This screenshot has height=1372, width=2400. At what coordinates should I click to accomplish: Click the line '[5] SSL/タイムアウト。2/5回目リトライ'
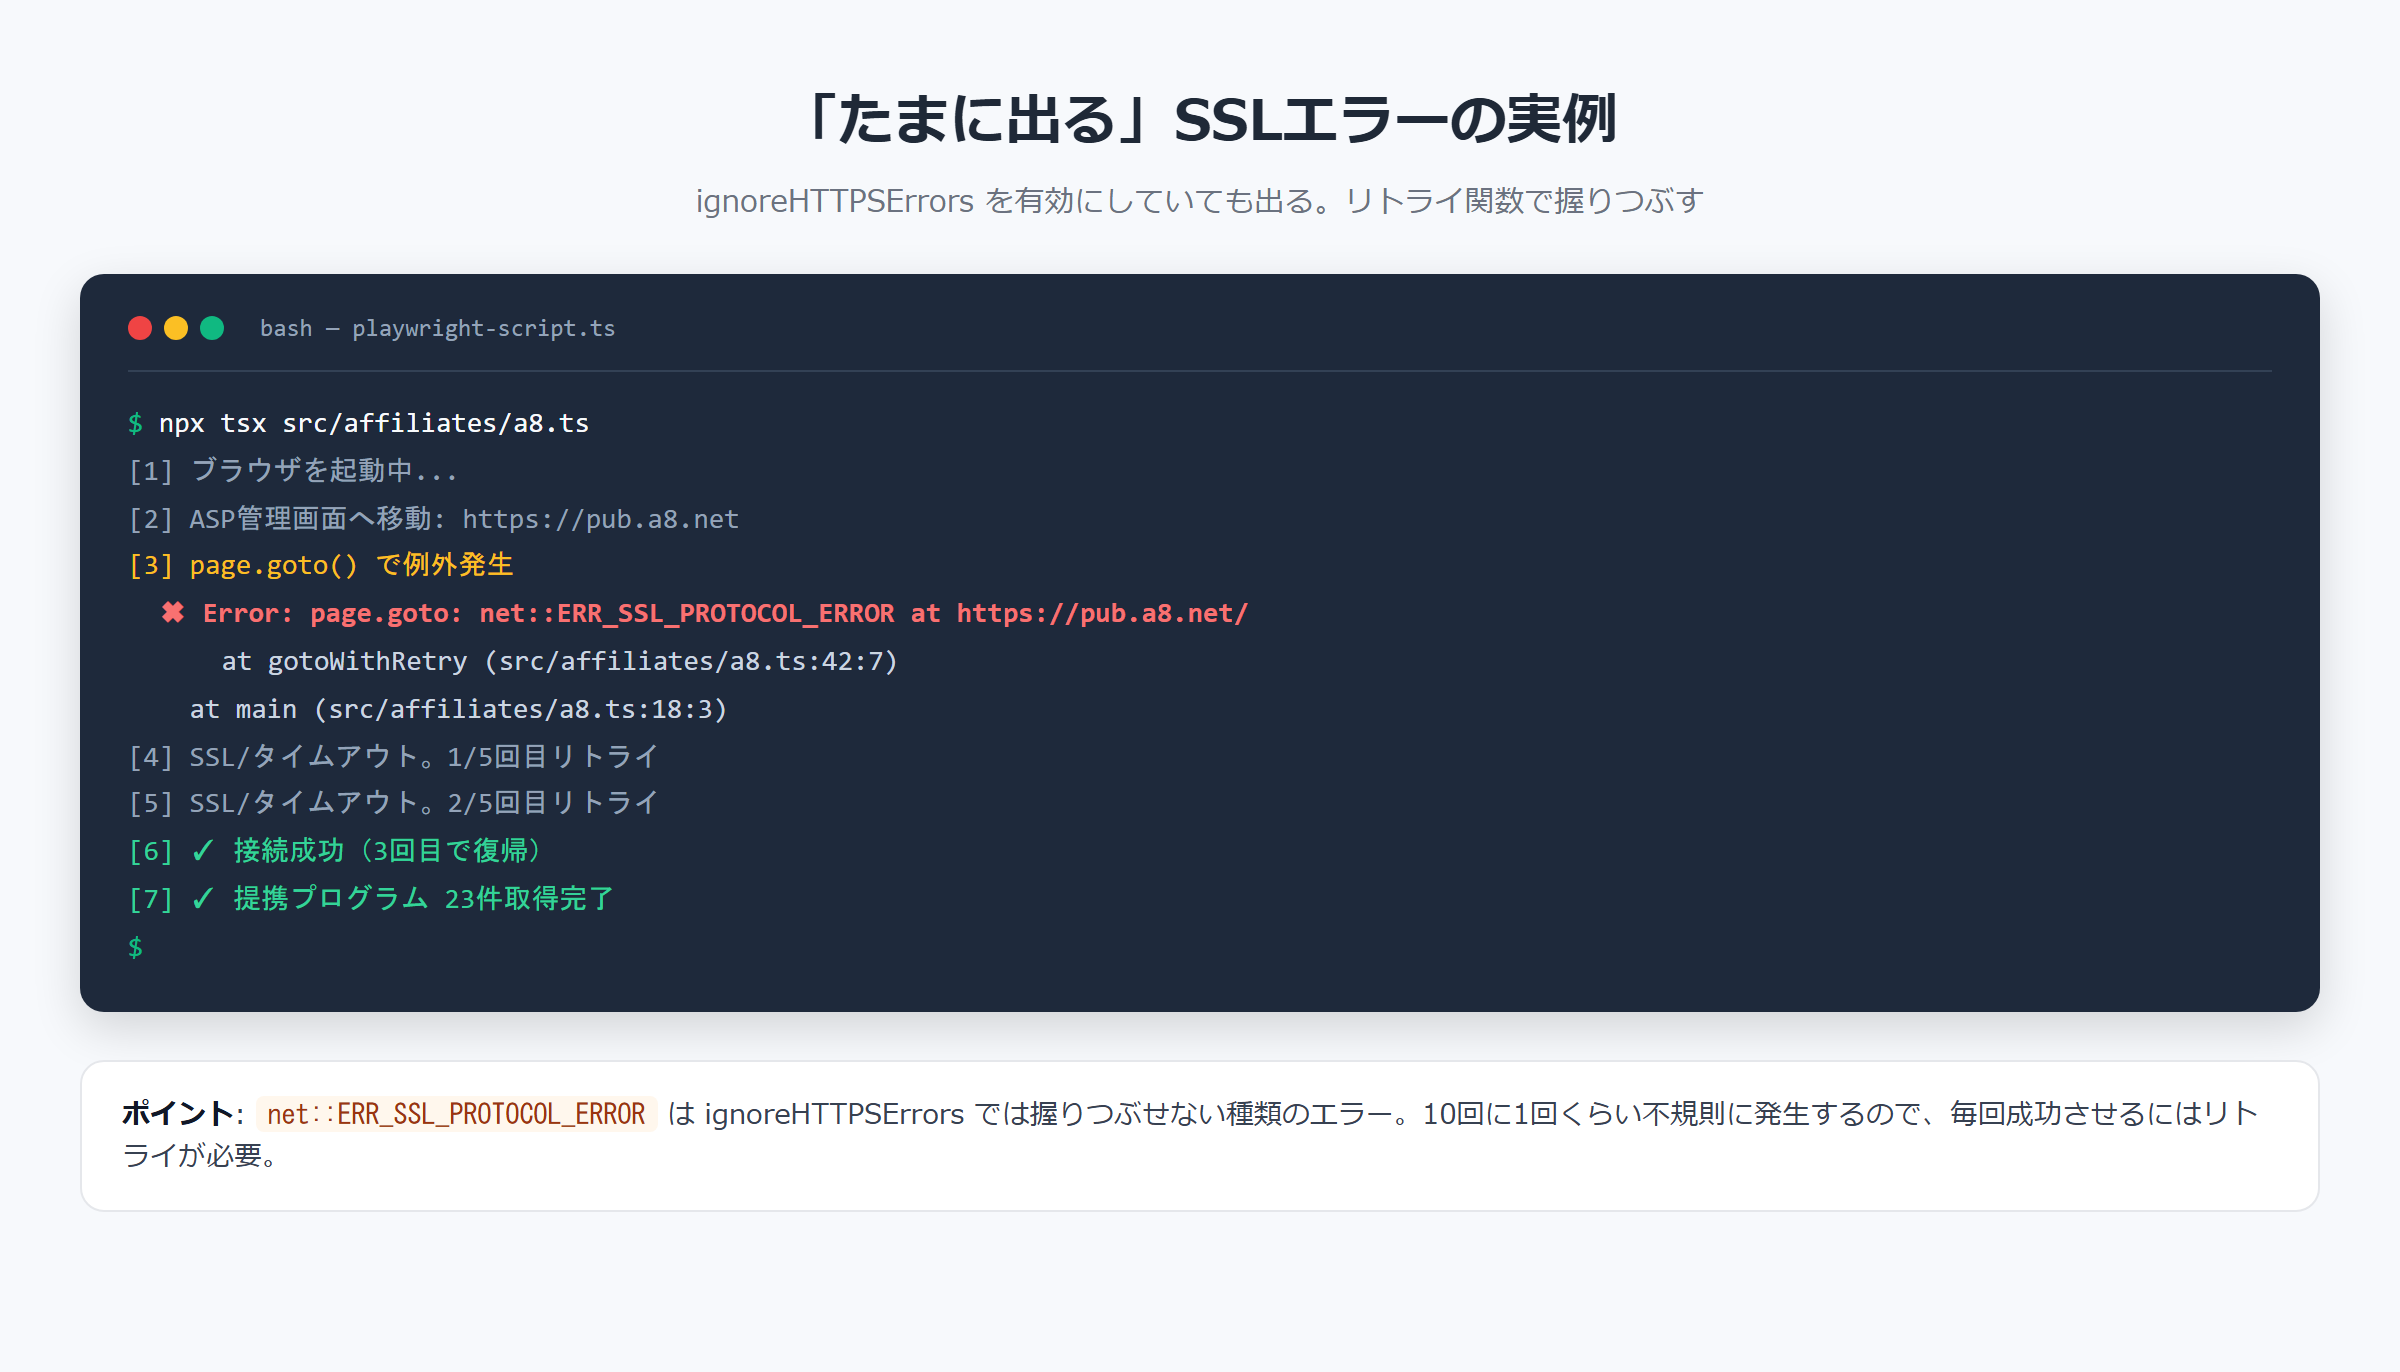(x=393, y=803)
